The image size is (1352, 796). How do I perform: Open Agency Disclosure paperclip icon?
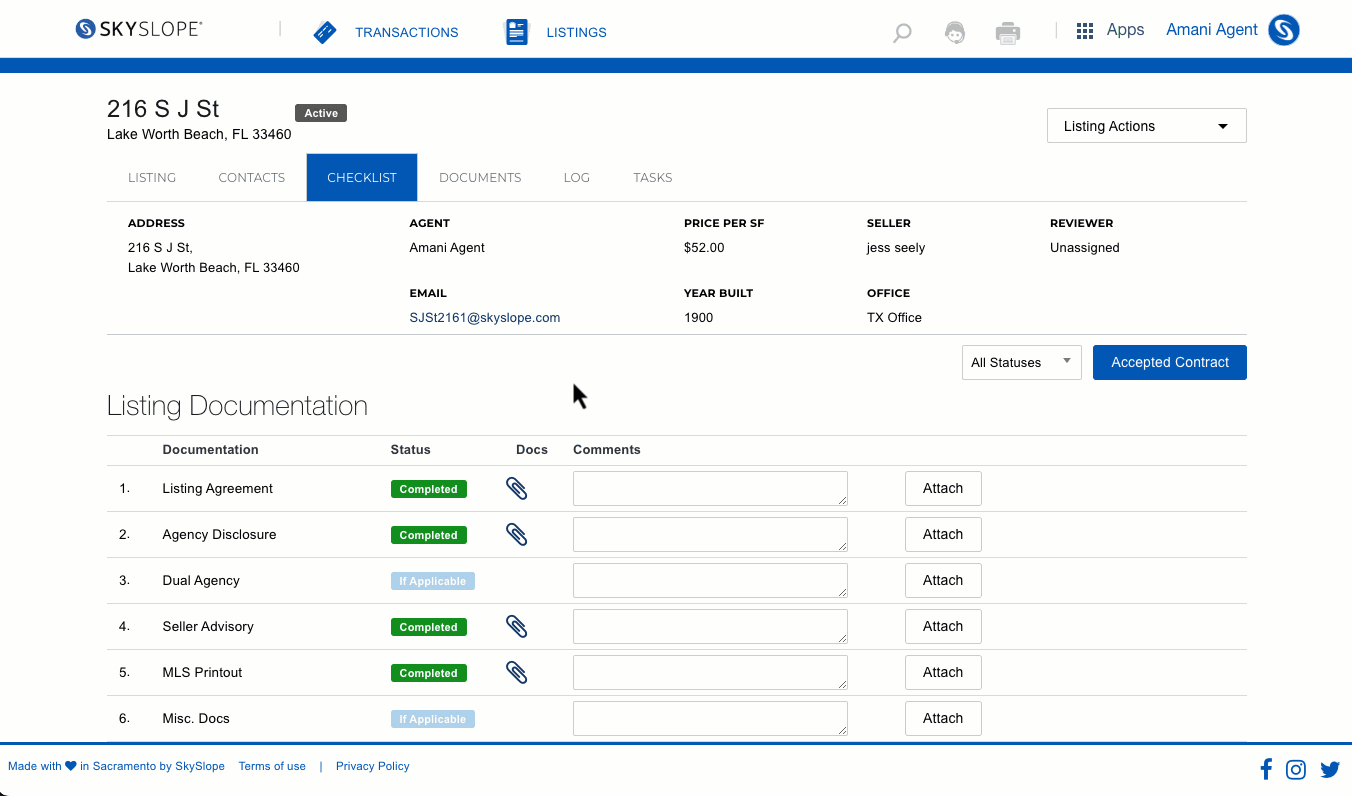516,534
